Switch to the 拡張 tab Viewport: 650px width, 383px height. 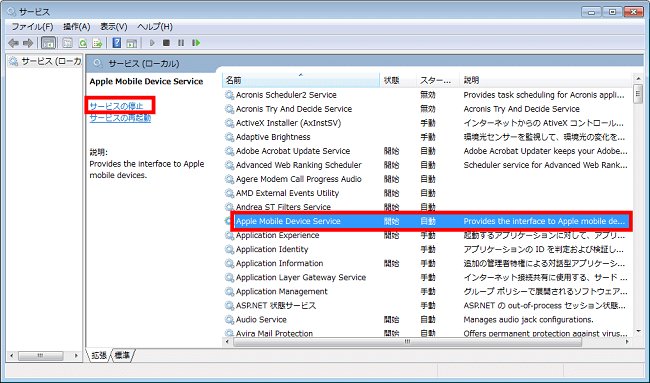click(99, 355)
